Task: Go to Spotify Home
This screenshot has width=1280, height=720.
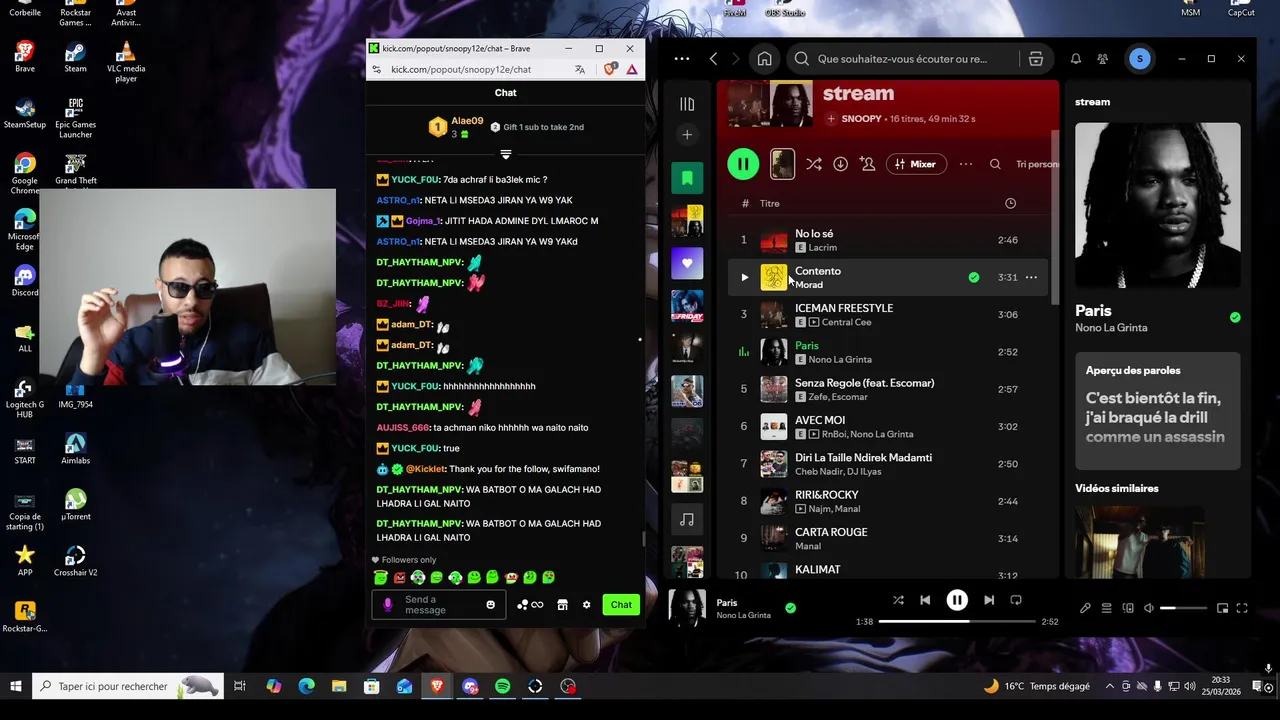Action: click(x=764, y=59)
